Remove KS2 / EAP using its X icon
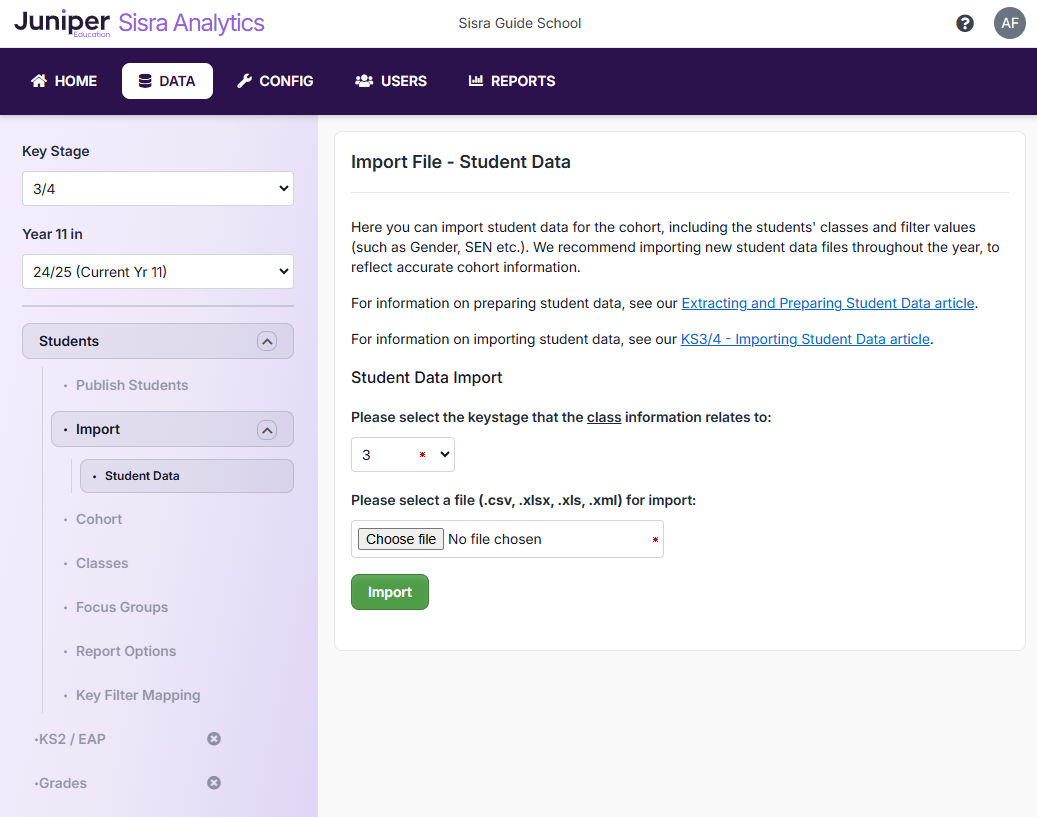 click(x=214, y=739)
